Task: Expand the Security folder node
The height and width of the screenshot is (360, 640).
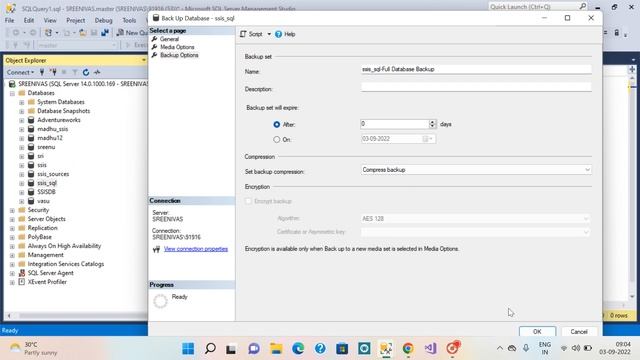Action: 13,211
